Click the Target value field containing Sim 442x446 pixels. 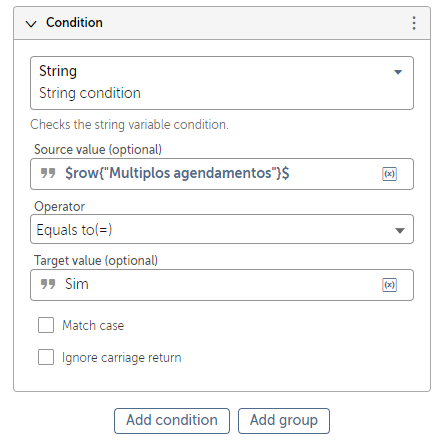click(x=222, y=285)
